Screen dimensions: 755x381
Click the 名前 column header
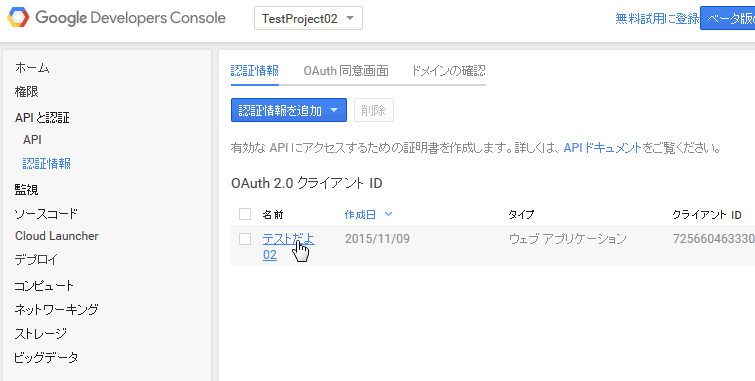pos(273,215)
